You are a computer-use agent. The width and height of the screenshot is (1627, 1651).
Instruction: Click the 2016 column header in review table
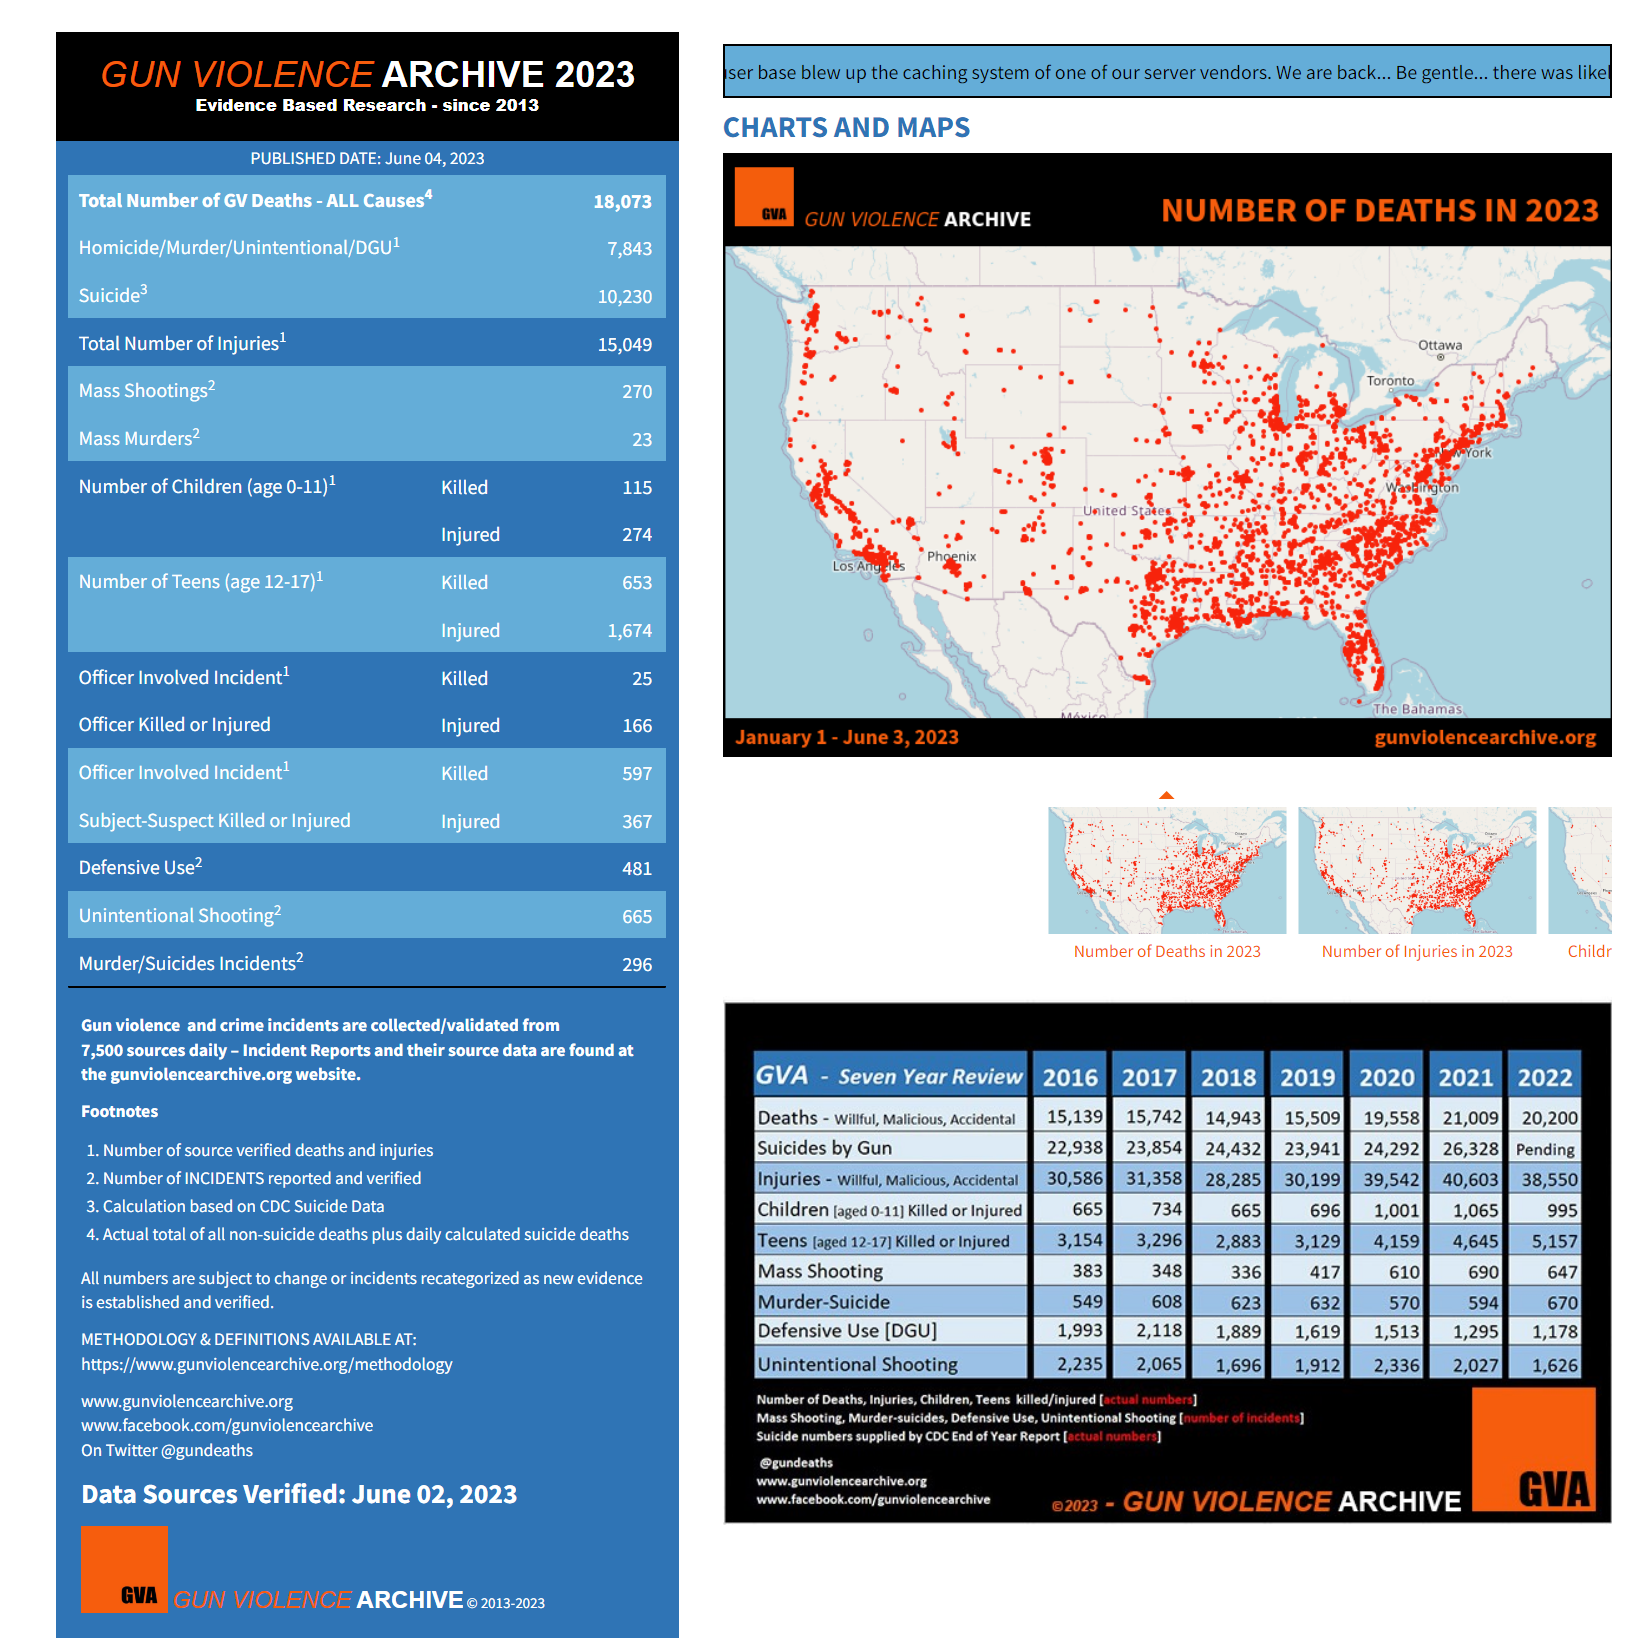point(1070,1076)
